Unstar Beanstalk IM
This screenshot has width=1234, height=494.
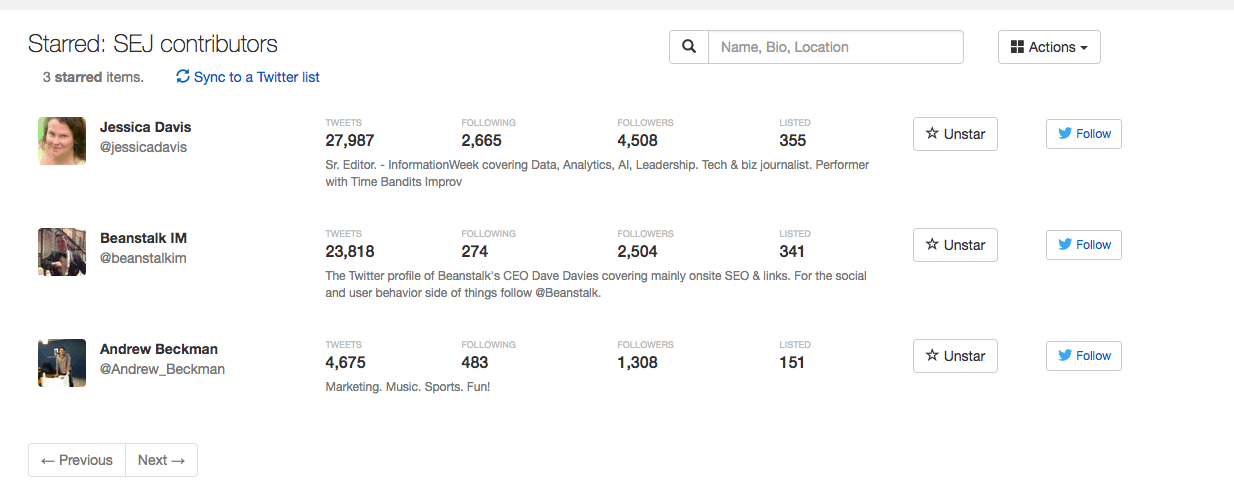[x=955, y=245]
